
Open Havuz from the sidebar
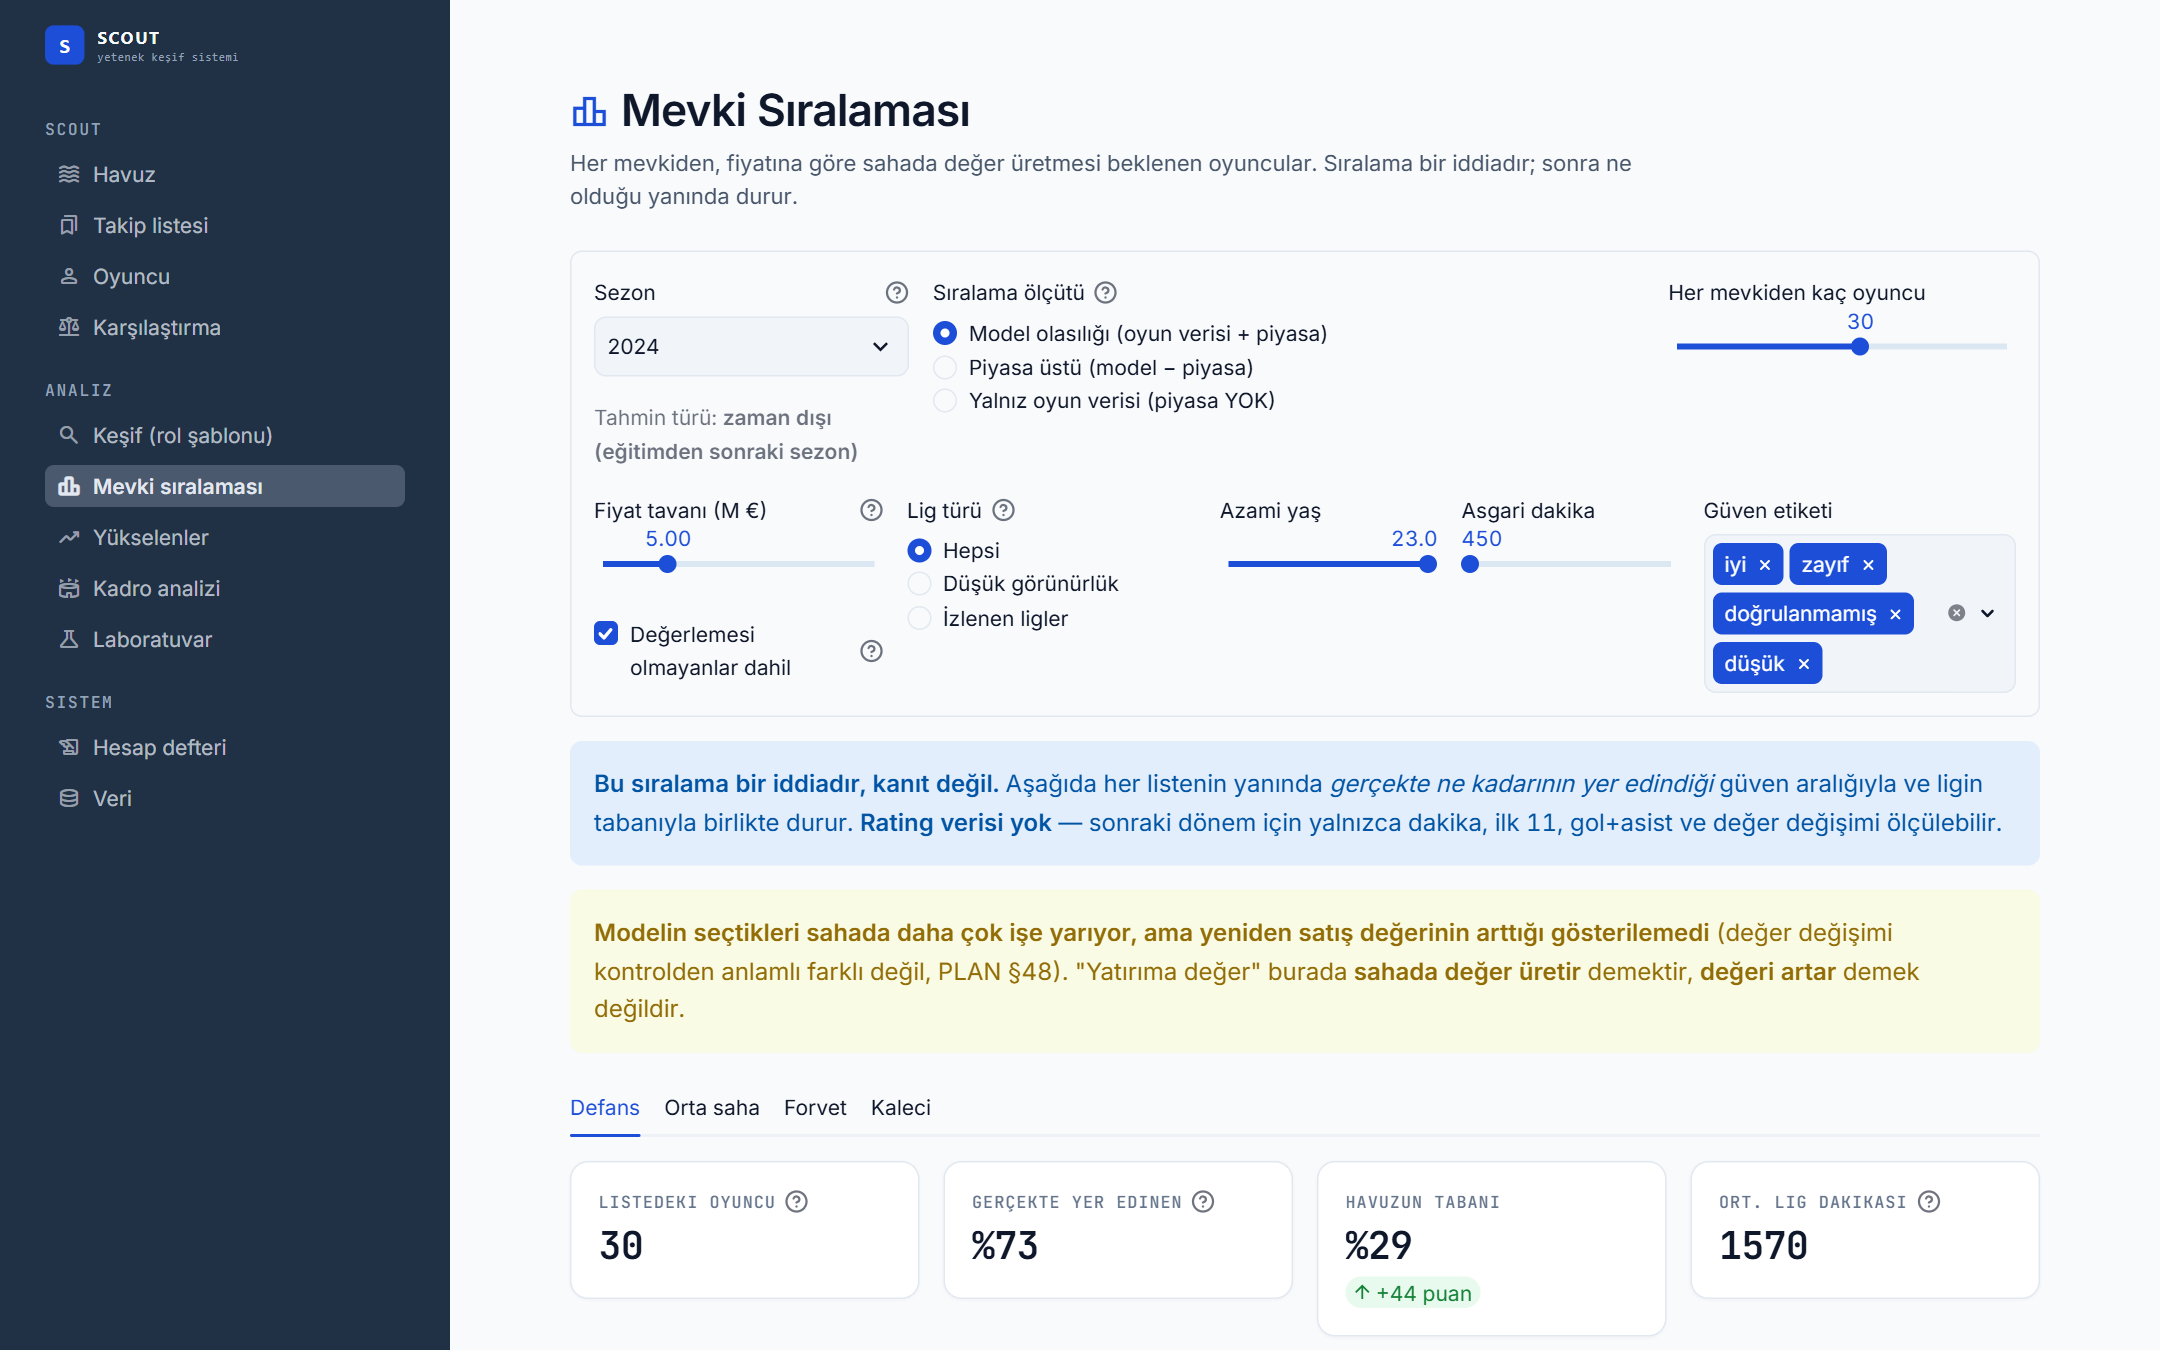coord(225,174)
